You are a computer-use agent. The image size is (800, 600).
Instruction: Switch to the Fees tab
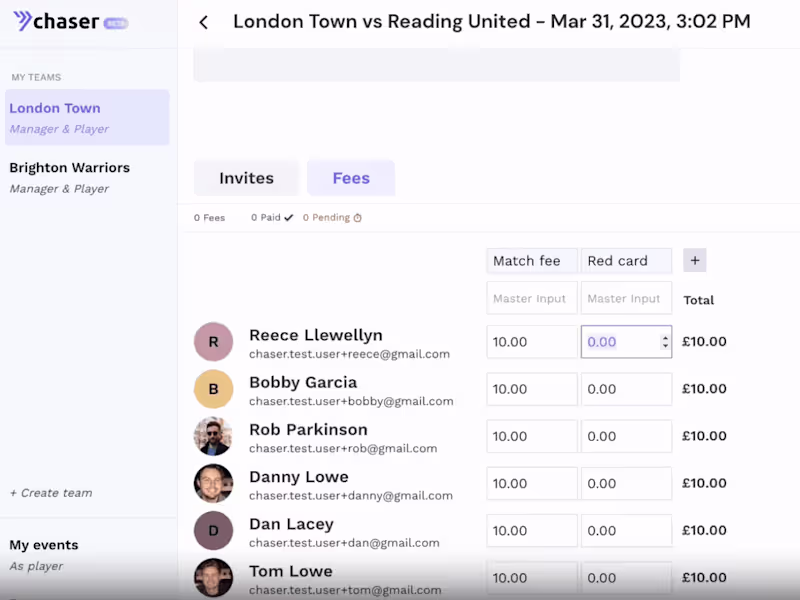click(351, 178)
